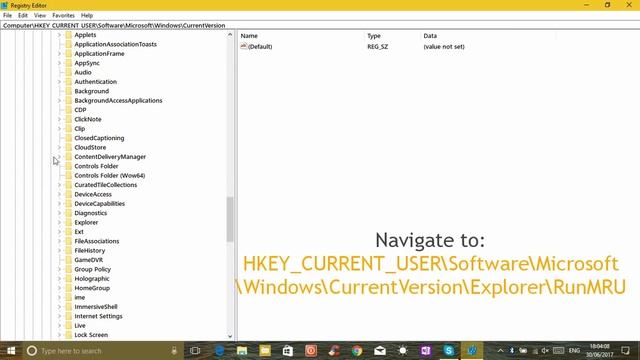Select the FileAssociations key
The height and width of the screenshot is (360, 640).
[x=97, y=241]
